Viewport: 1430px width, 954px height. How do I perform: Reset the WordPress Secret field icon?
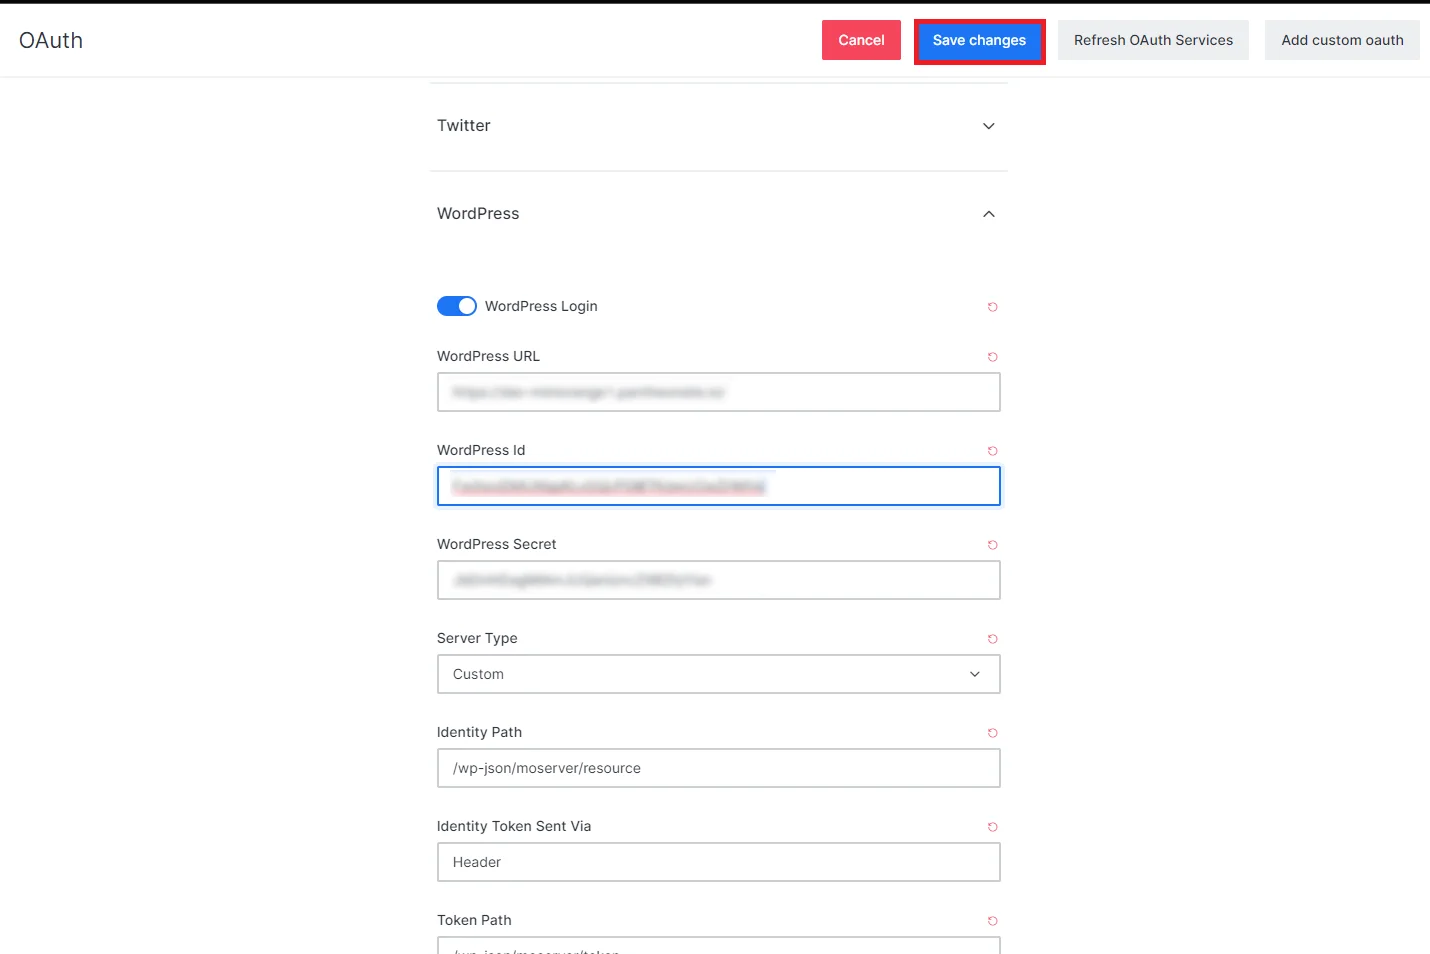point(993,545)
